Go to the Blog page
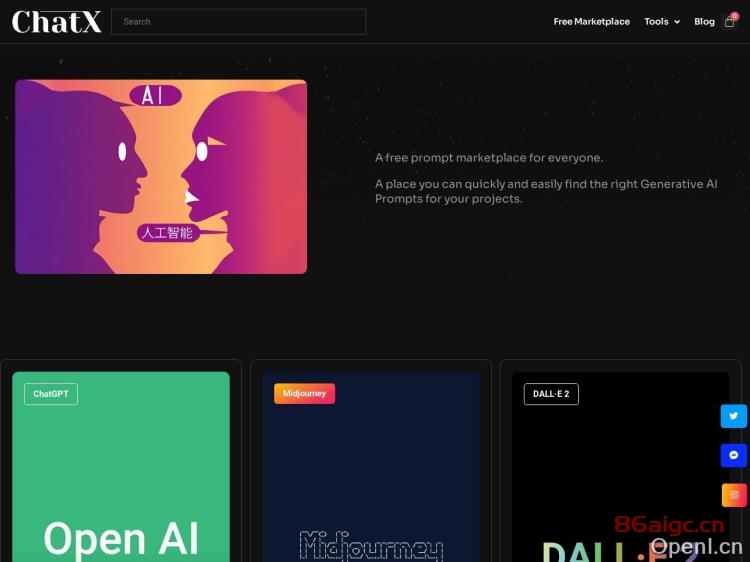This screenshot has height=562, width=750. 704,22
